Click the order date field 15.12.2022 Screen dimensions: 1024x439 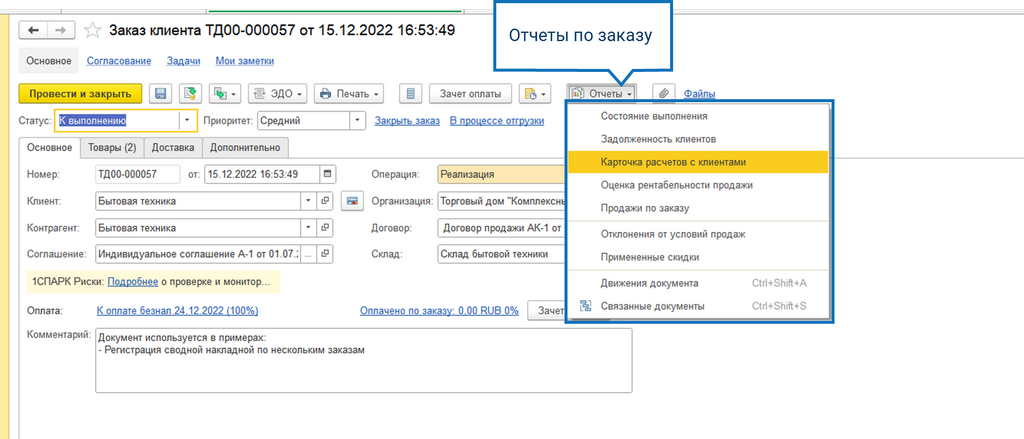(262, 174)
